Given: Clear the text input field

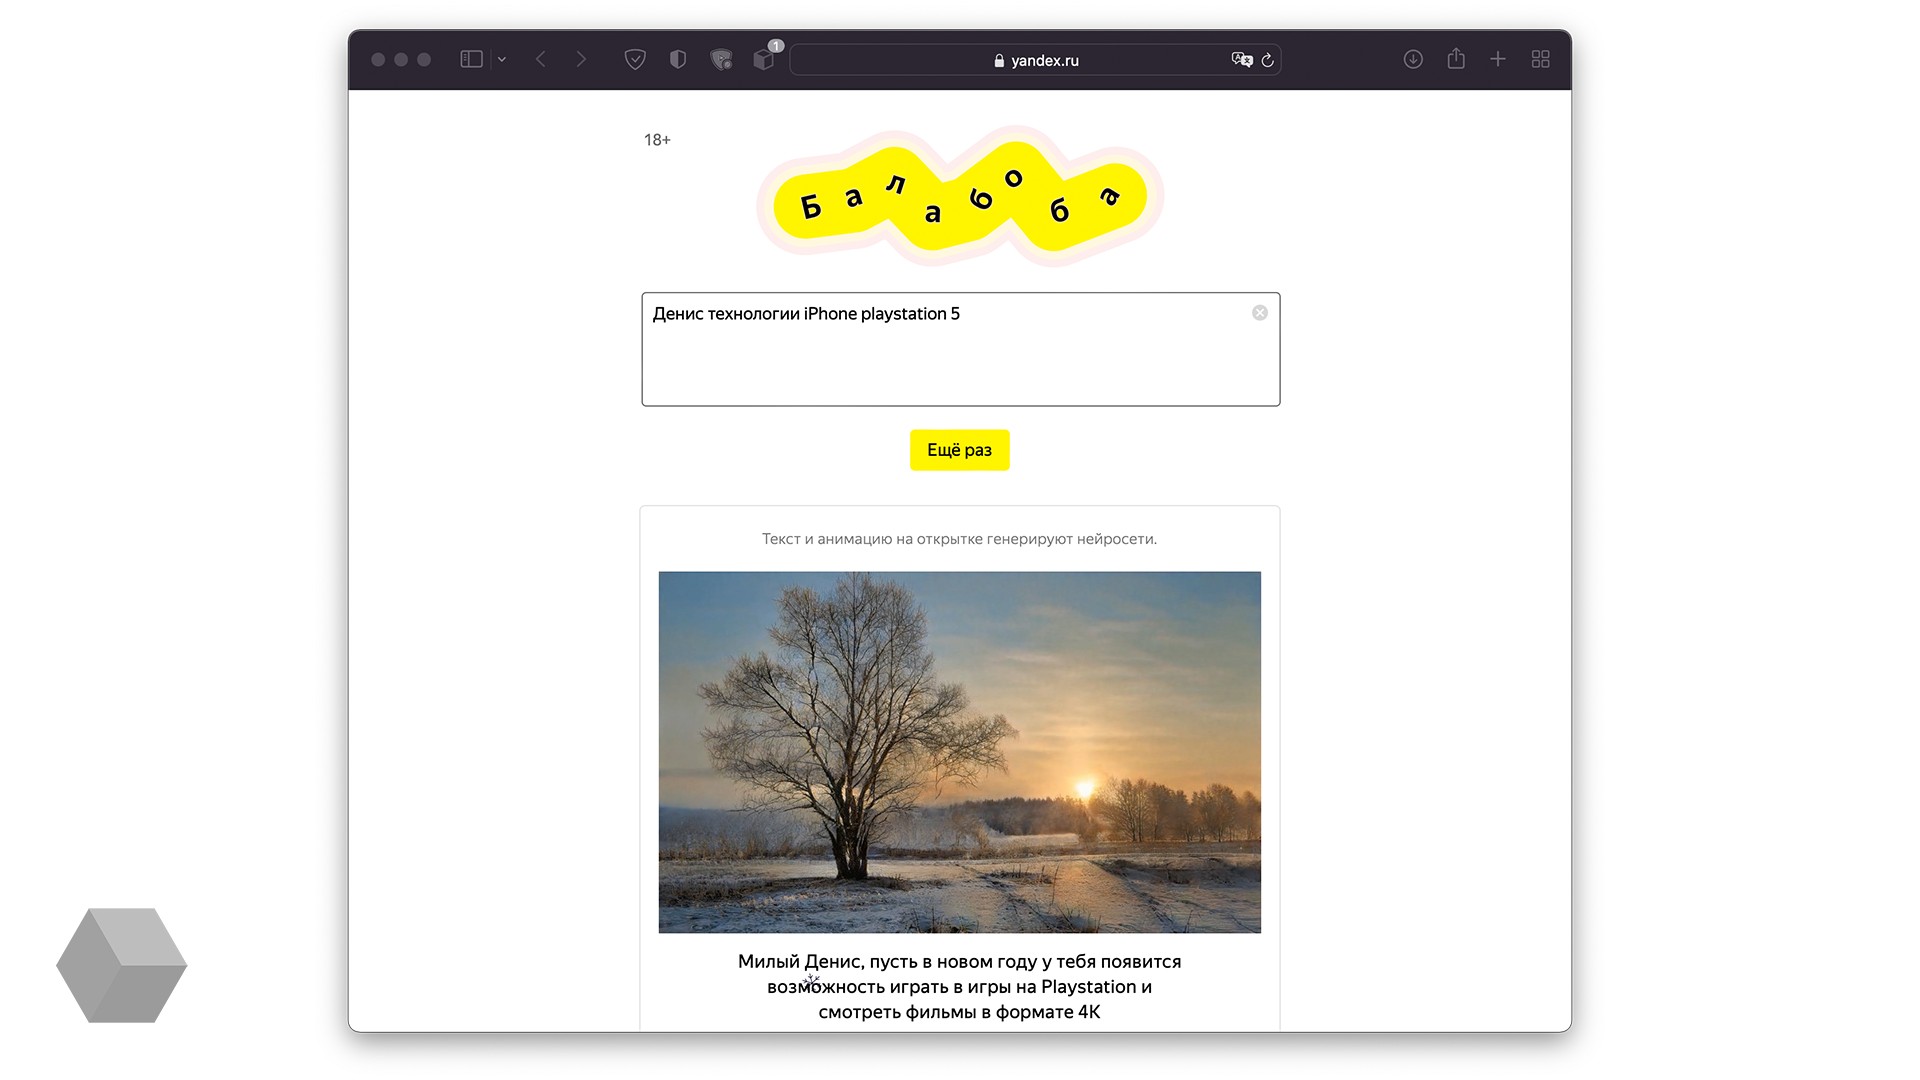Looking at the screenshot, I should tap(1259, 313).
